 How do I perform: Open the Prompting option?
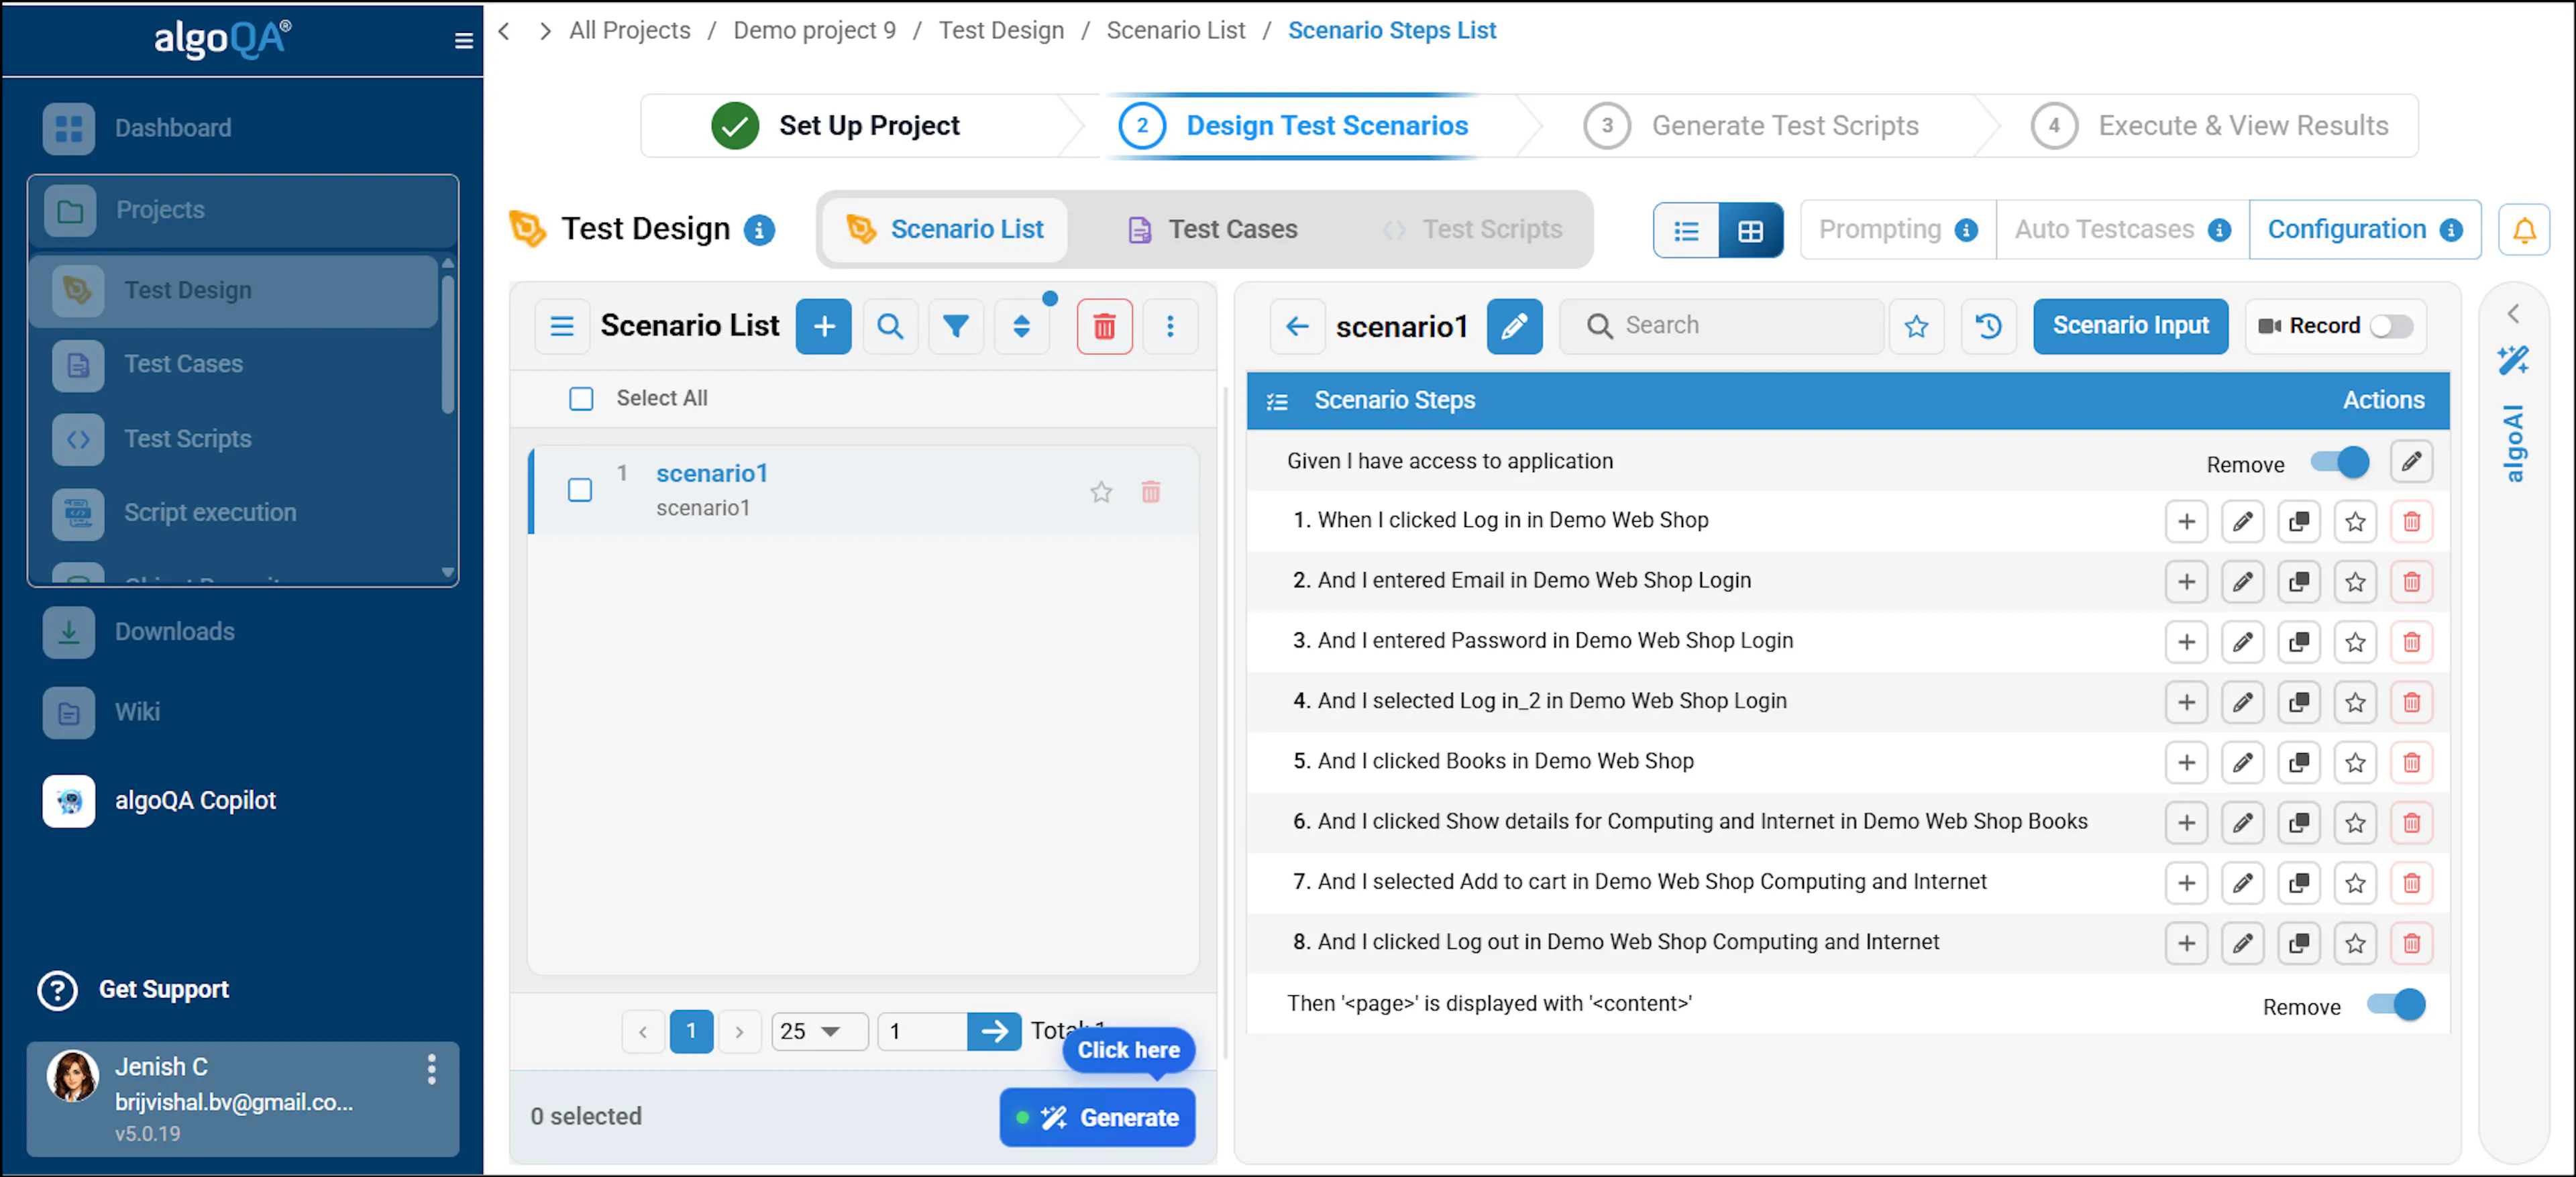[x=1898, y=230]
